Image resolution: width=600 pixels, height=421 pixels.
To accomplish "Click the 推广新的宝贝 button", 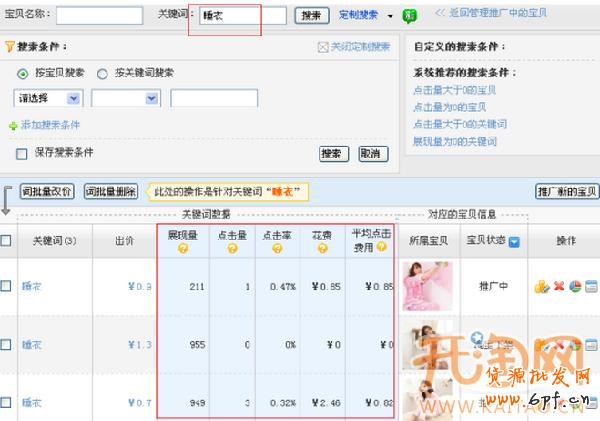I will (566, 192).
